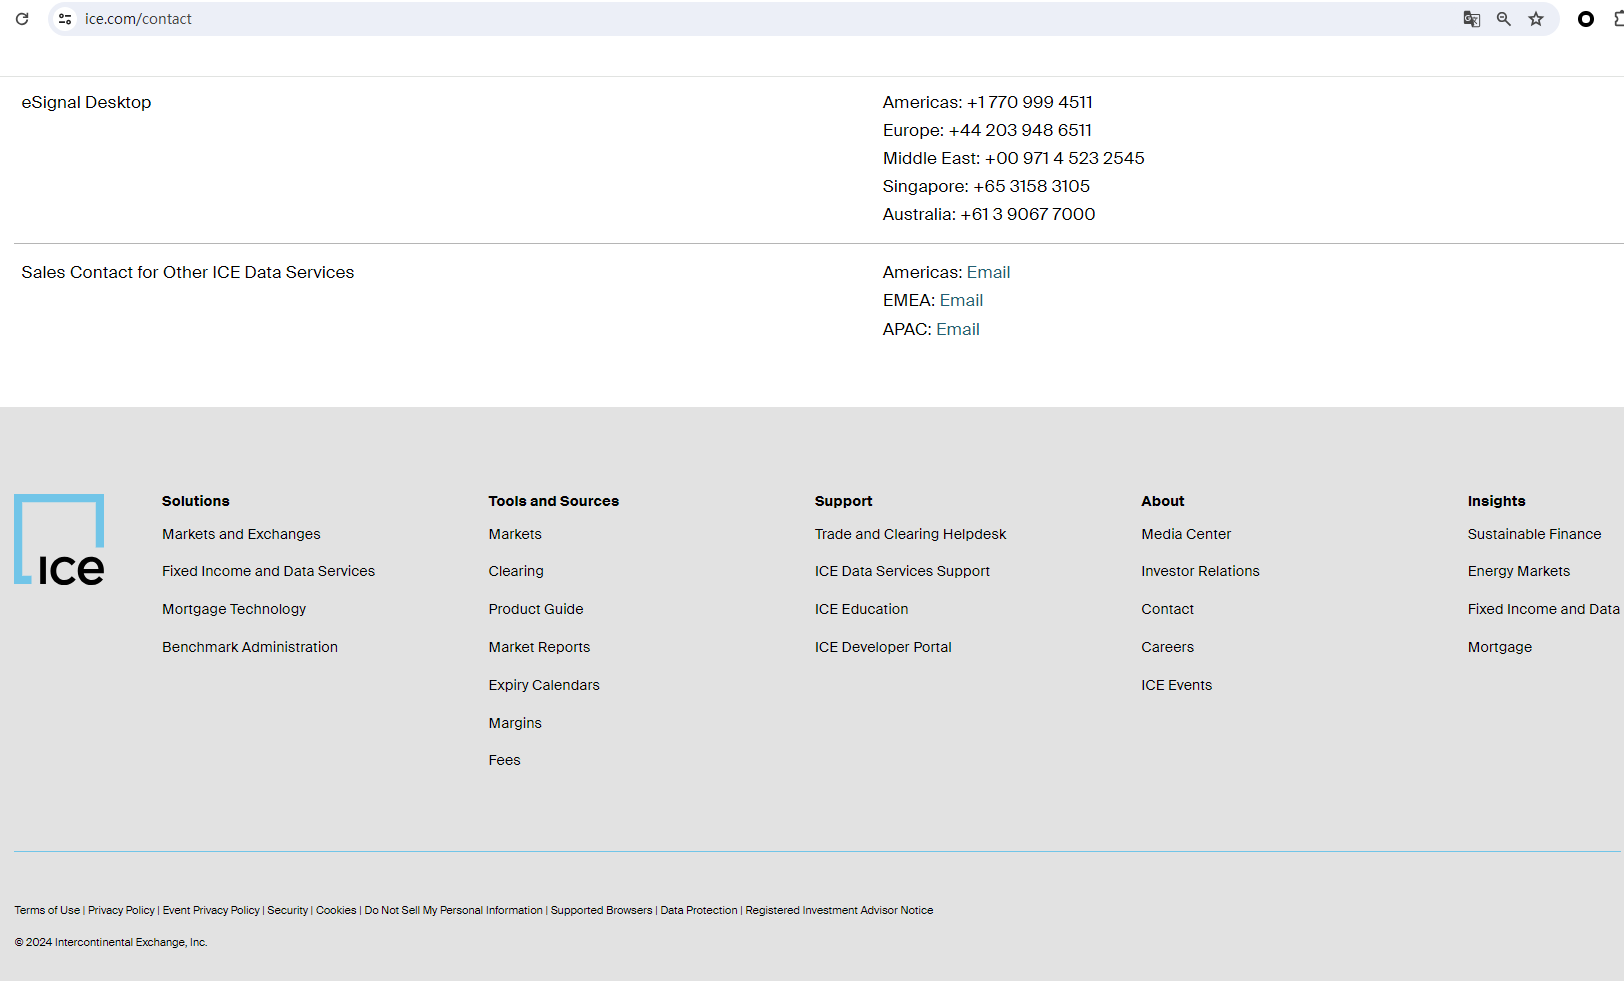Image resolution: width=1624 pixels, height=981 pixels.
Task: Click the browser reload icon
Action: coord(22,19)
